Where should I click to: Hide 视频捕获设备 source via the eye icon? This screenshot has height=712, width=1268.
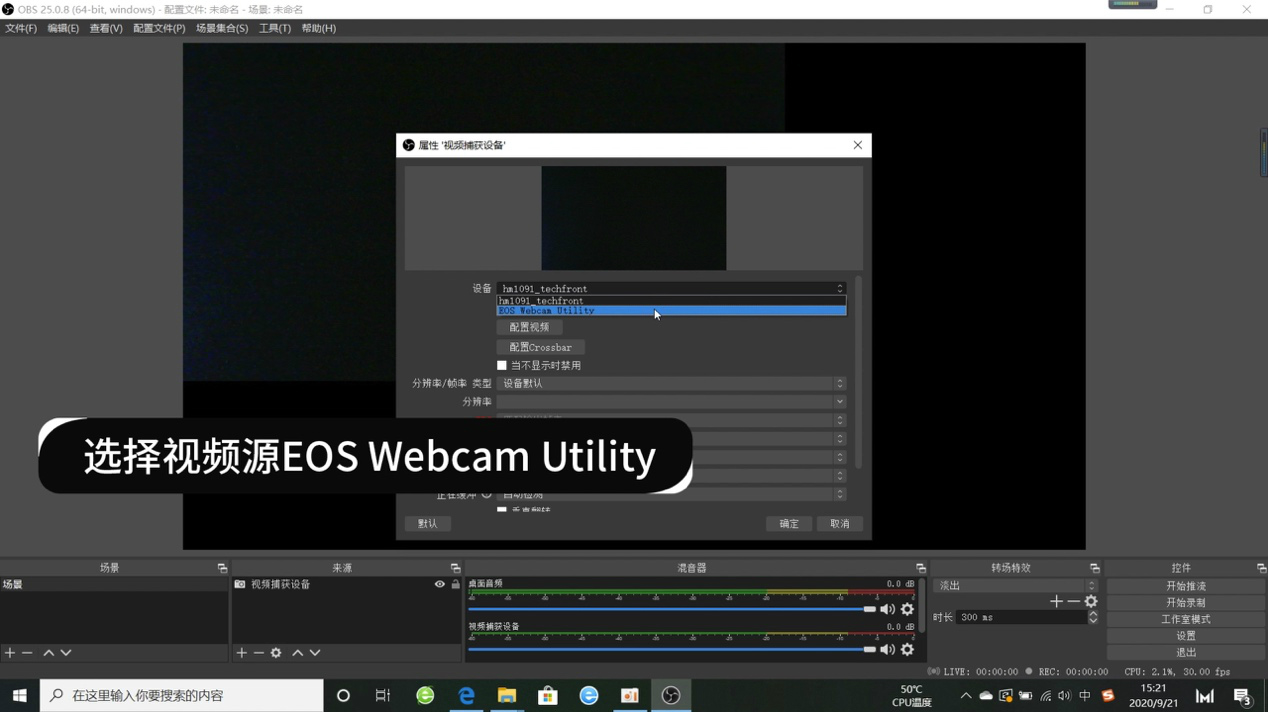tap(438, 584)
